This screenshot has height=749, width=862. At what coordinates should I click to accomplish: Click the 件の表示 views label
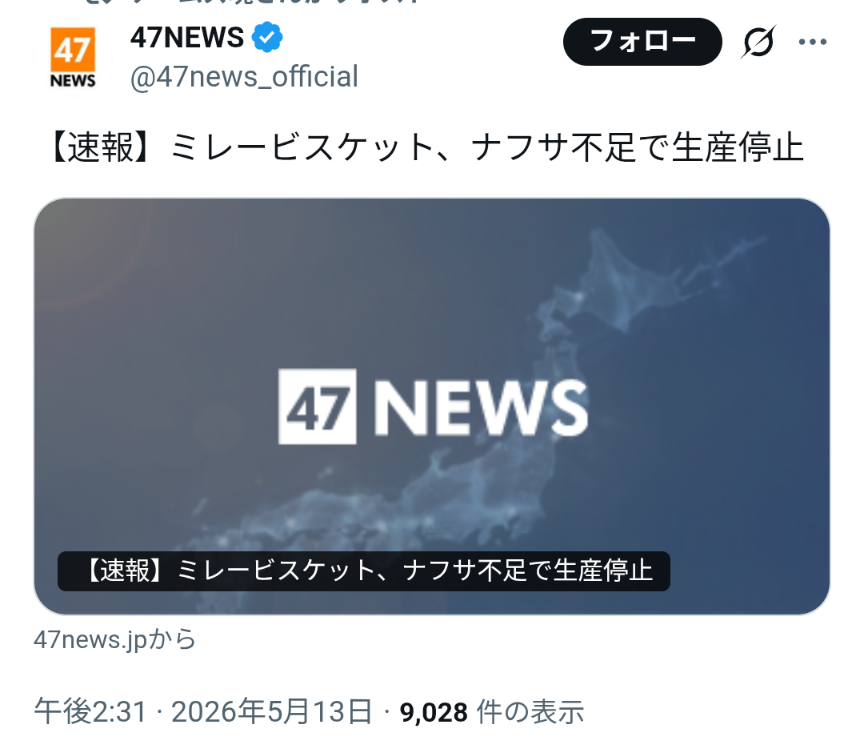pos(530,712)
